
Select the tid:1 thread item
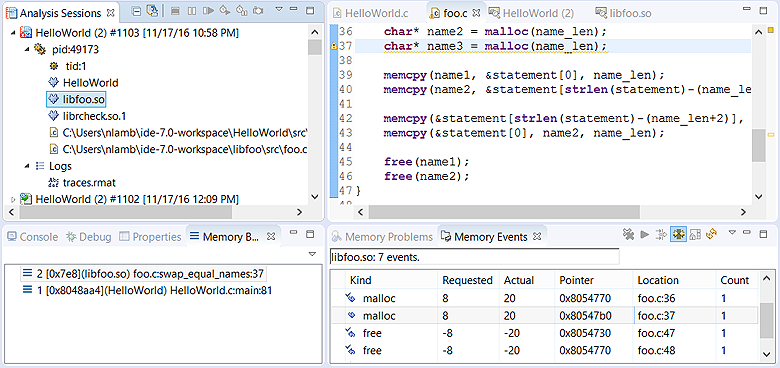click(x=77, y=66)
